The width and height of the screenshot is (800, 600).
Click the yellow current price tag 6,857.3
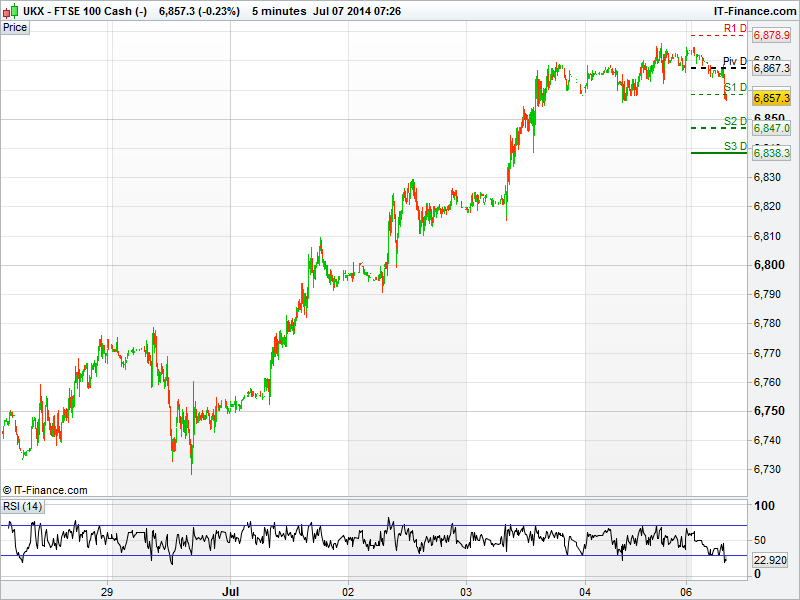[771, 98]
